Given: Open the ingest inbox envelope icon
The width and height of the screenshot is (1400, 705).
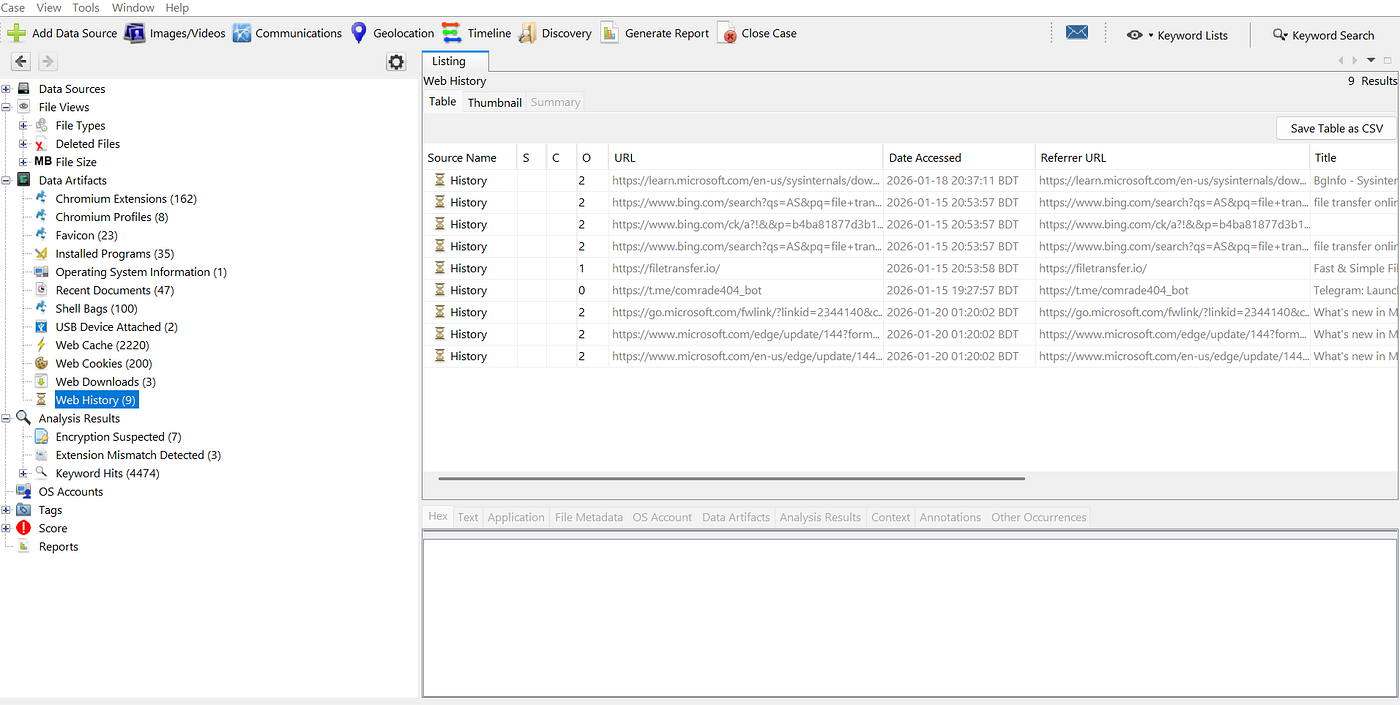Looking at the screenshot, I should tap(1077, 32).
